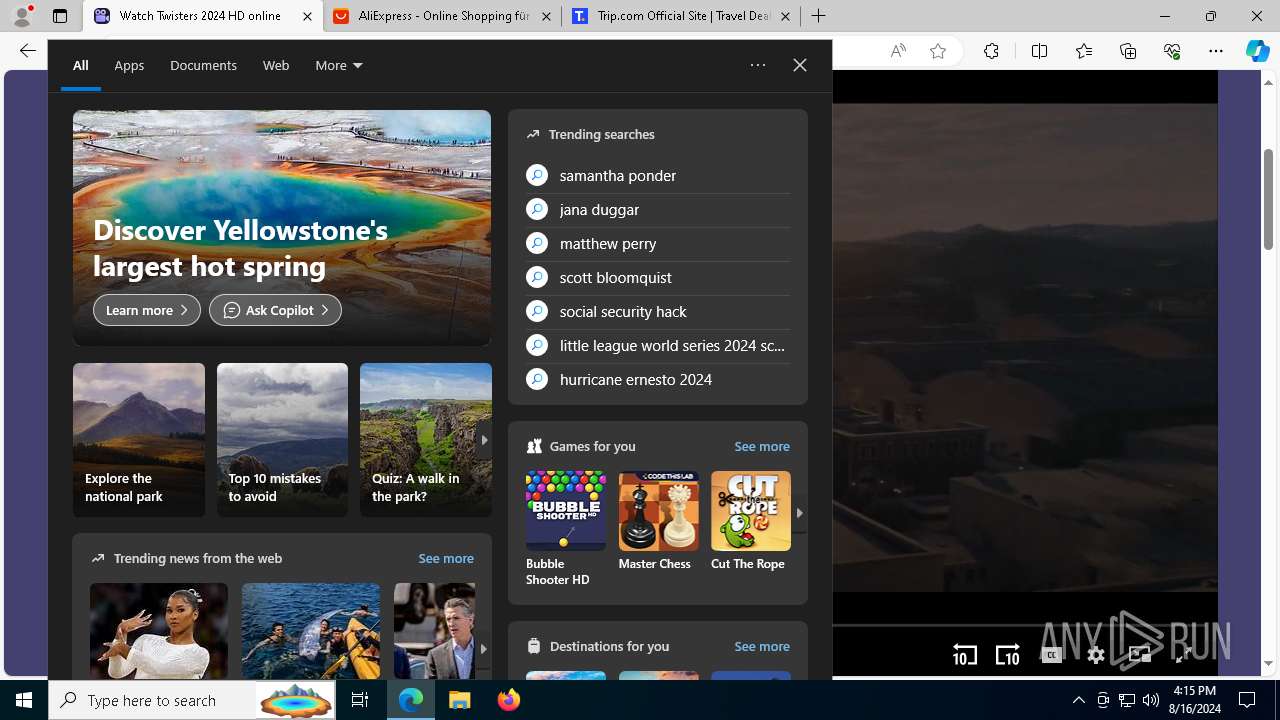This screenshot has height=720, width=1280.
Task: Switch to the Web search tab
Action: tap(276, 65)
